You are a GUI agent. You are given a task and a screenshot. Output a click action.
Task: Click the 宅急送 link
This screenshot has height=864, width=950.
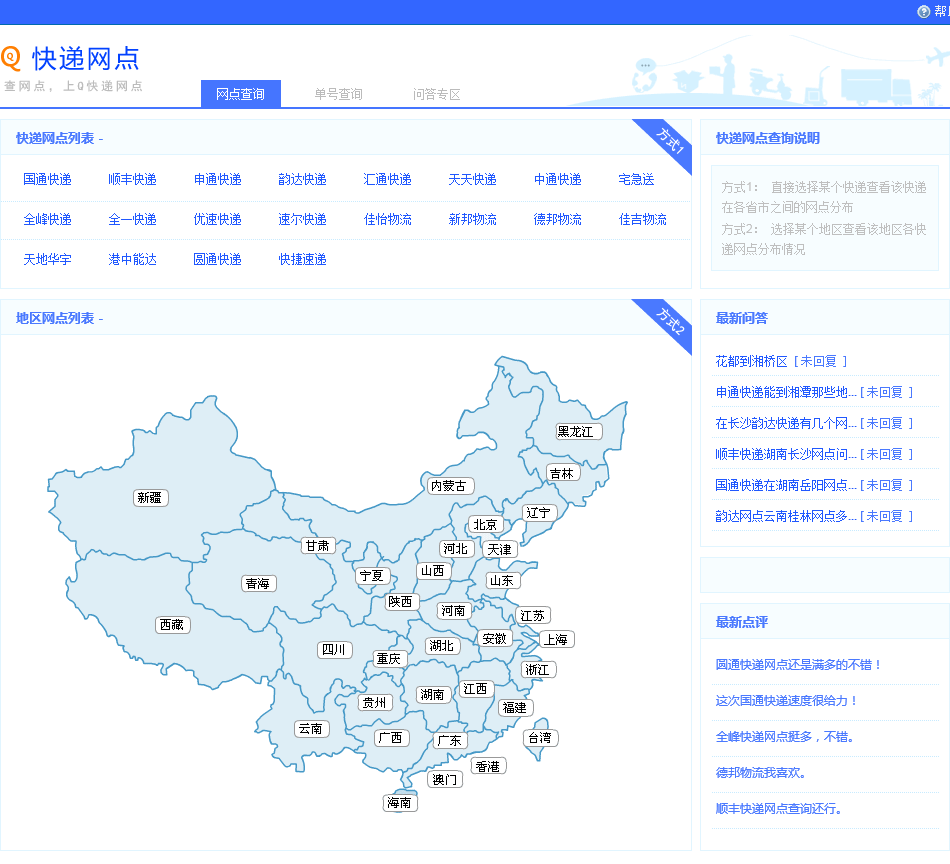(x=636, y=179)
